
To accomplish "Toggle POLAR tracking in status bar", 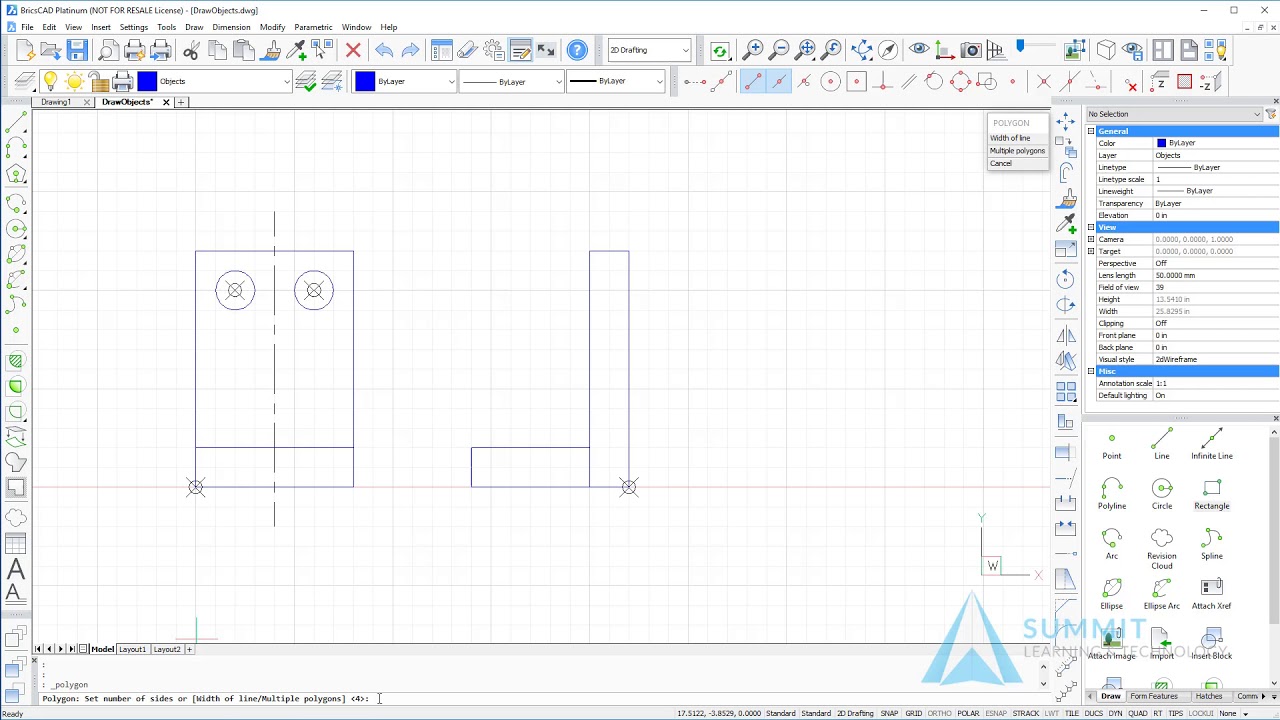I will coord(967,713).
